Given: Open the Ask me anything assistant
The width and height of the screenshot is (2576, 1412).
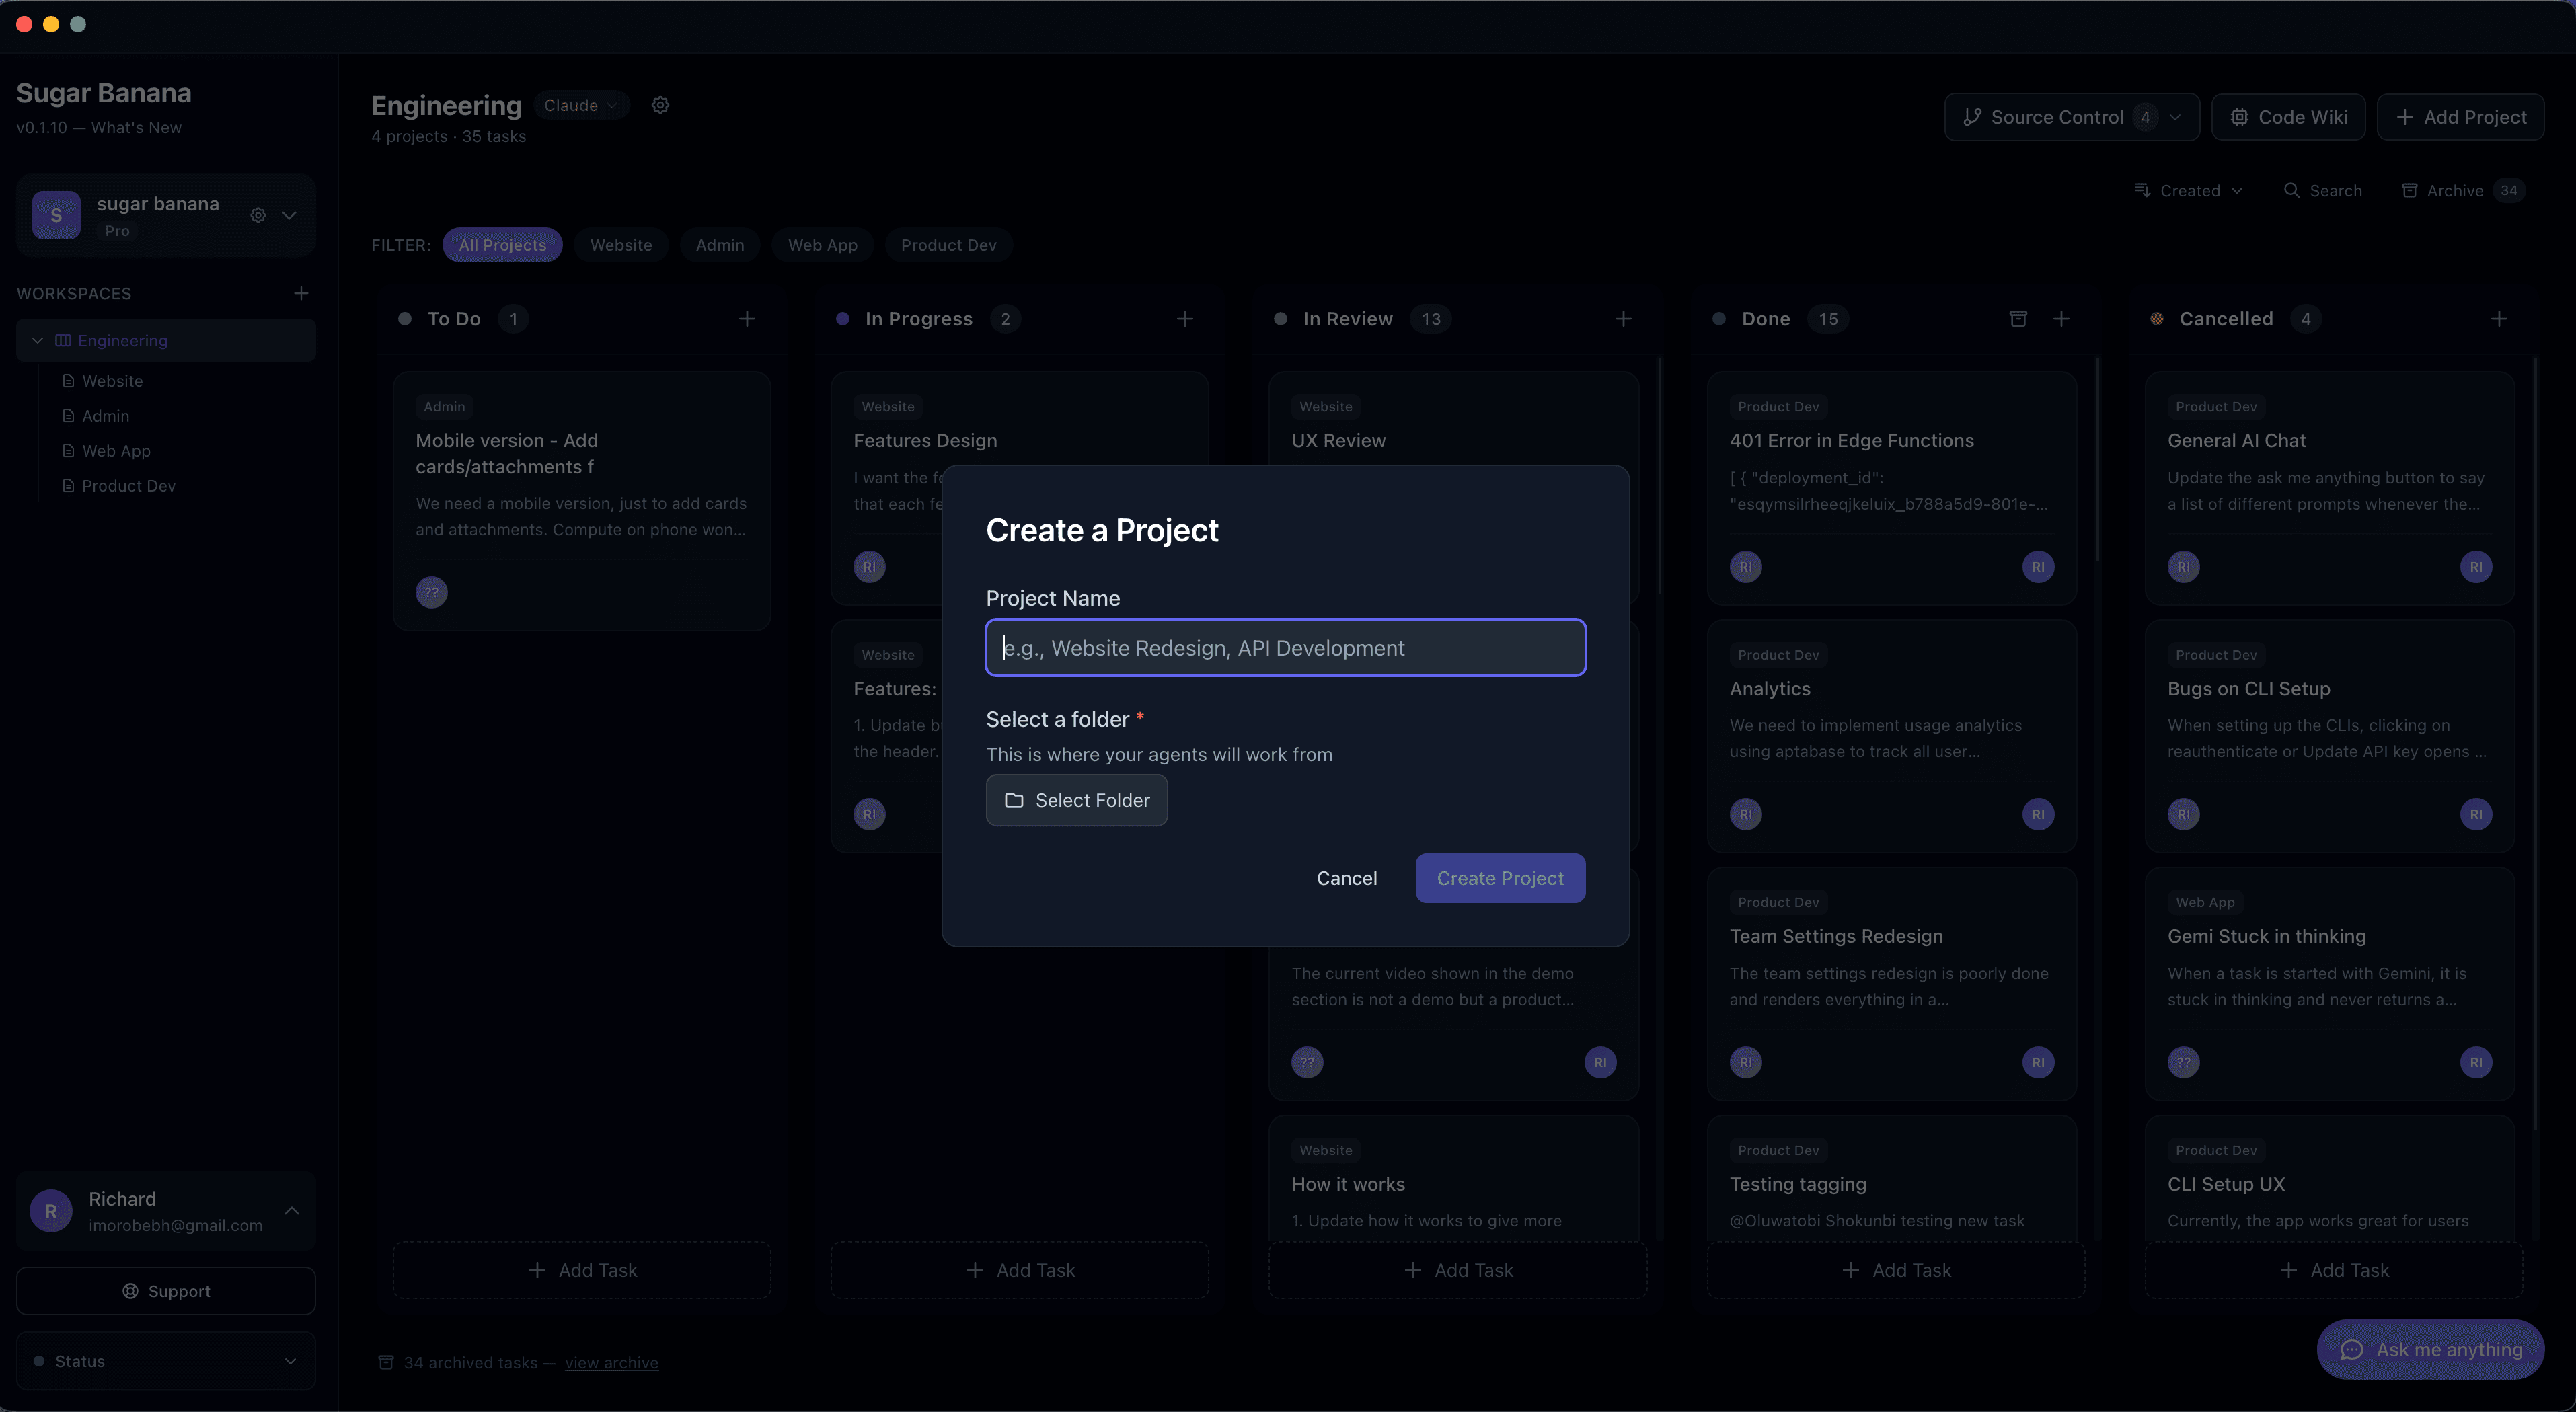Looking at the screenshot, I should pyautogui.click(x=2430, y=1349).
